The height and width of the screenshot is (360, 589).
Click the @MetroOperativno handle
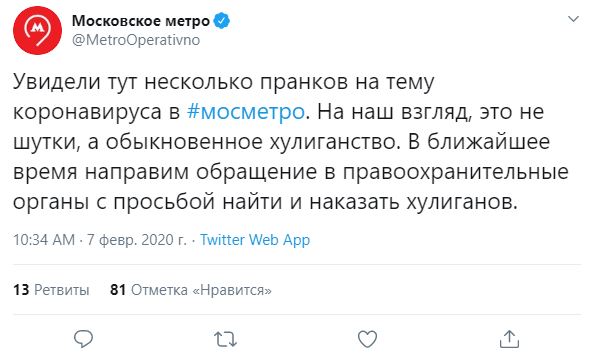tap(136, 40)
